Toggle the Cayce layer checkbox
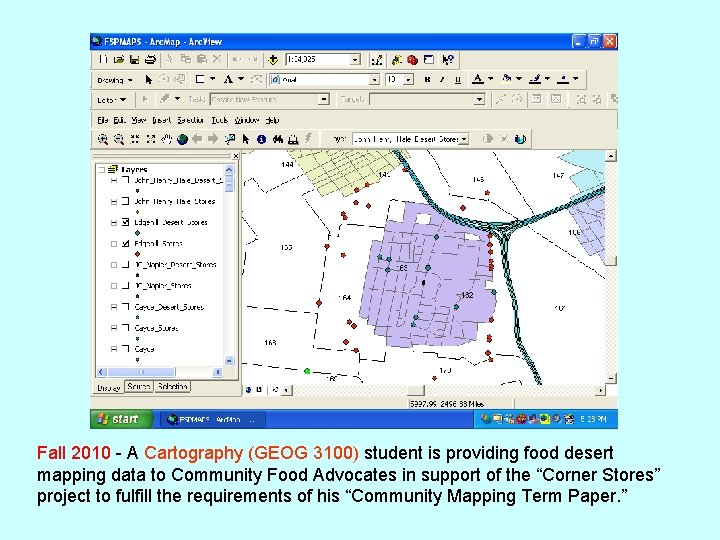 [126, 349]
